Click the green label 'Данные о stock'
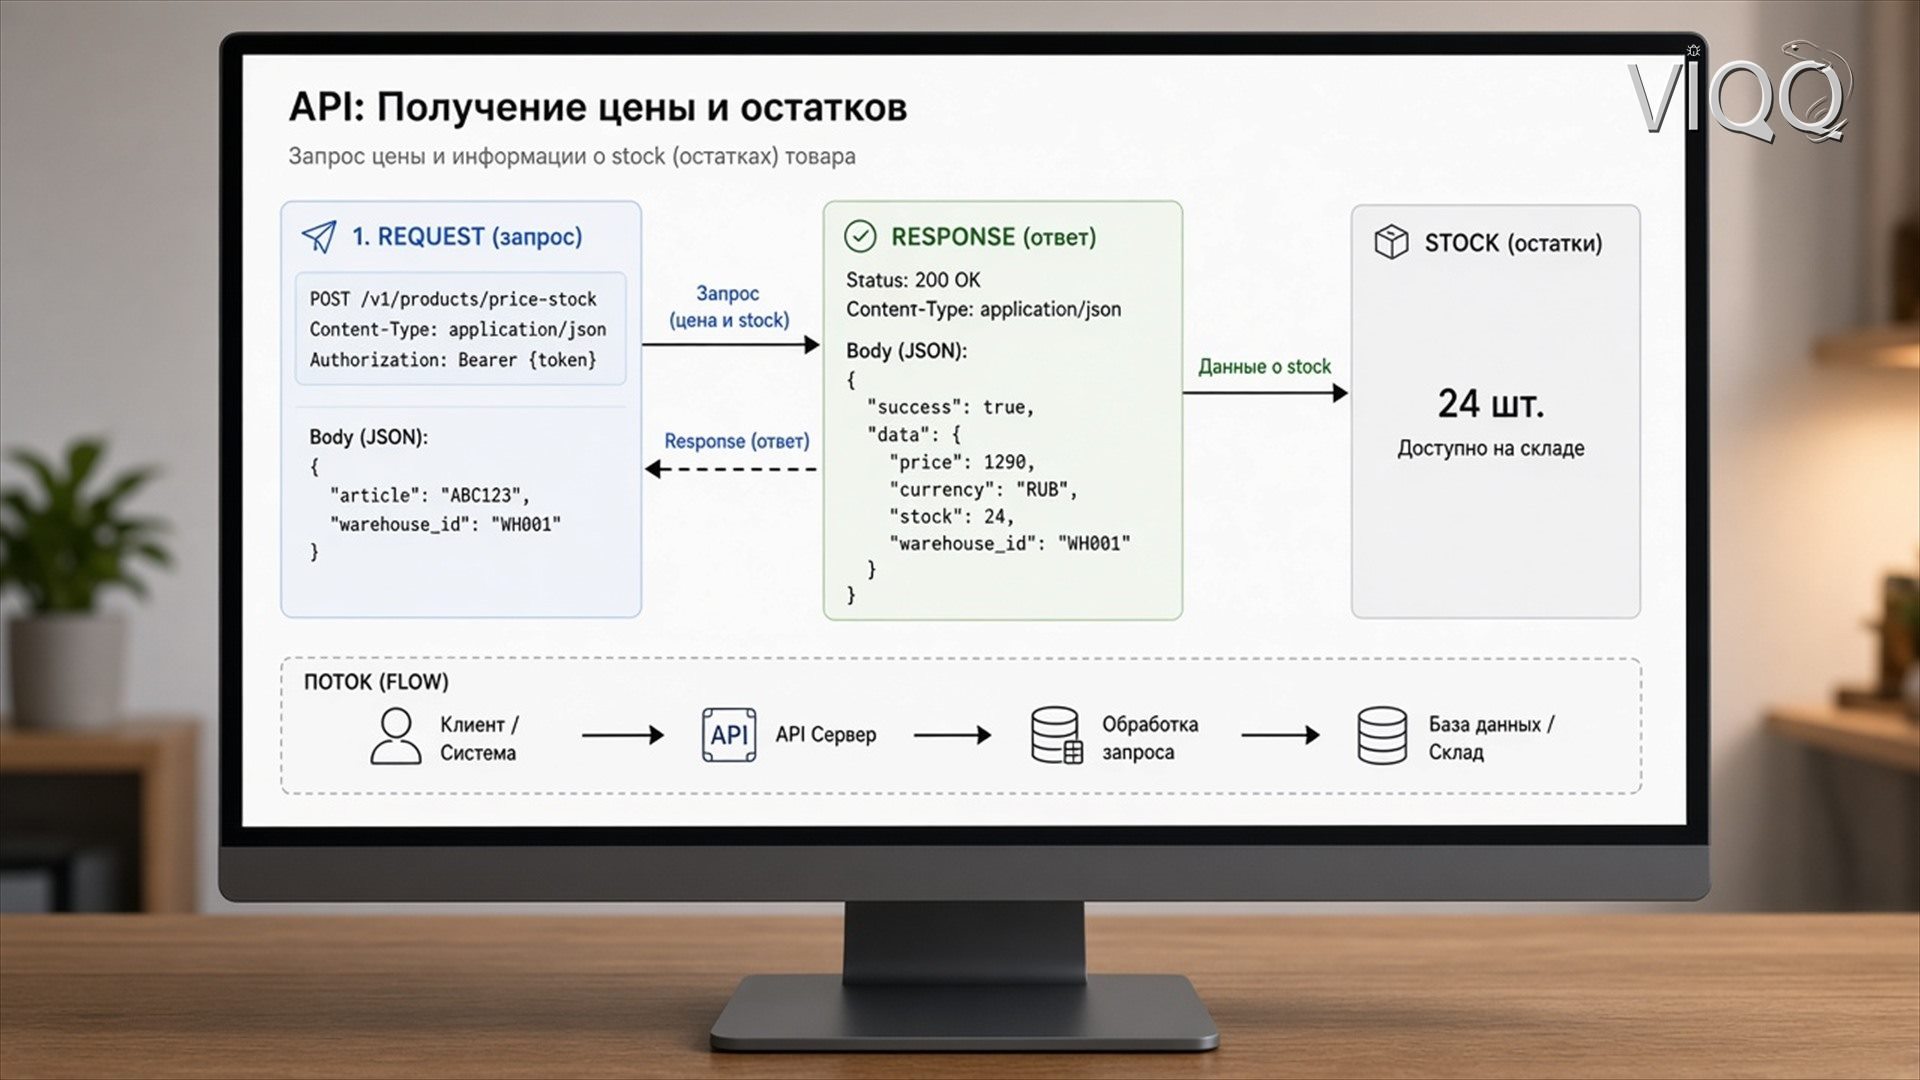Viewport: 1920px width, 1080px height. click(1265, 367)
